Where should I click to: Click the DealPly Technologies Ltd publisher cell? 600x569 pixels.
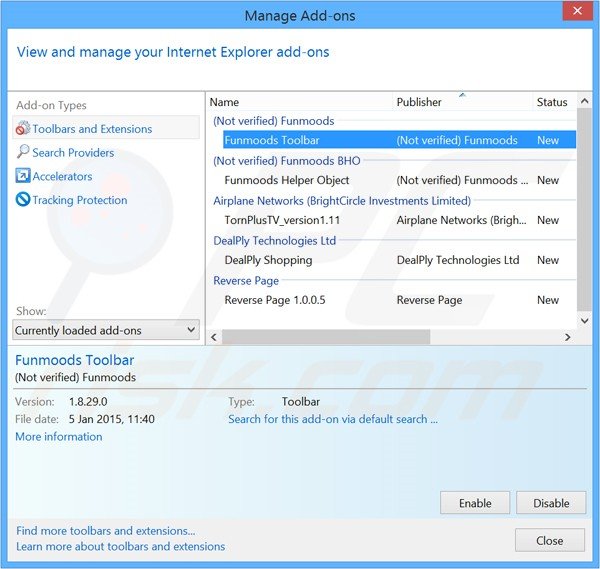tap(458, 260)
